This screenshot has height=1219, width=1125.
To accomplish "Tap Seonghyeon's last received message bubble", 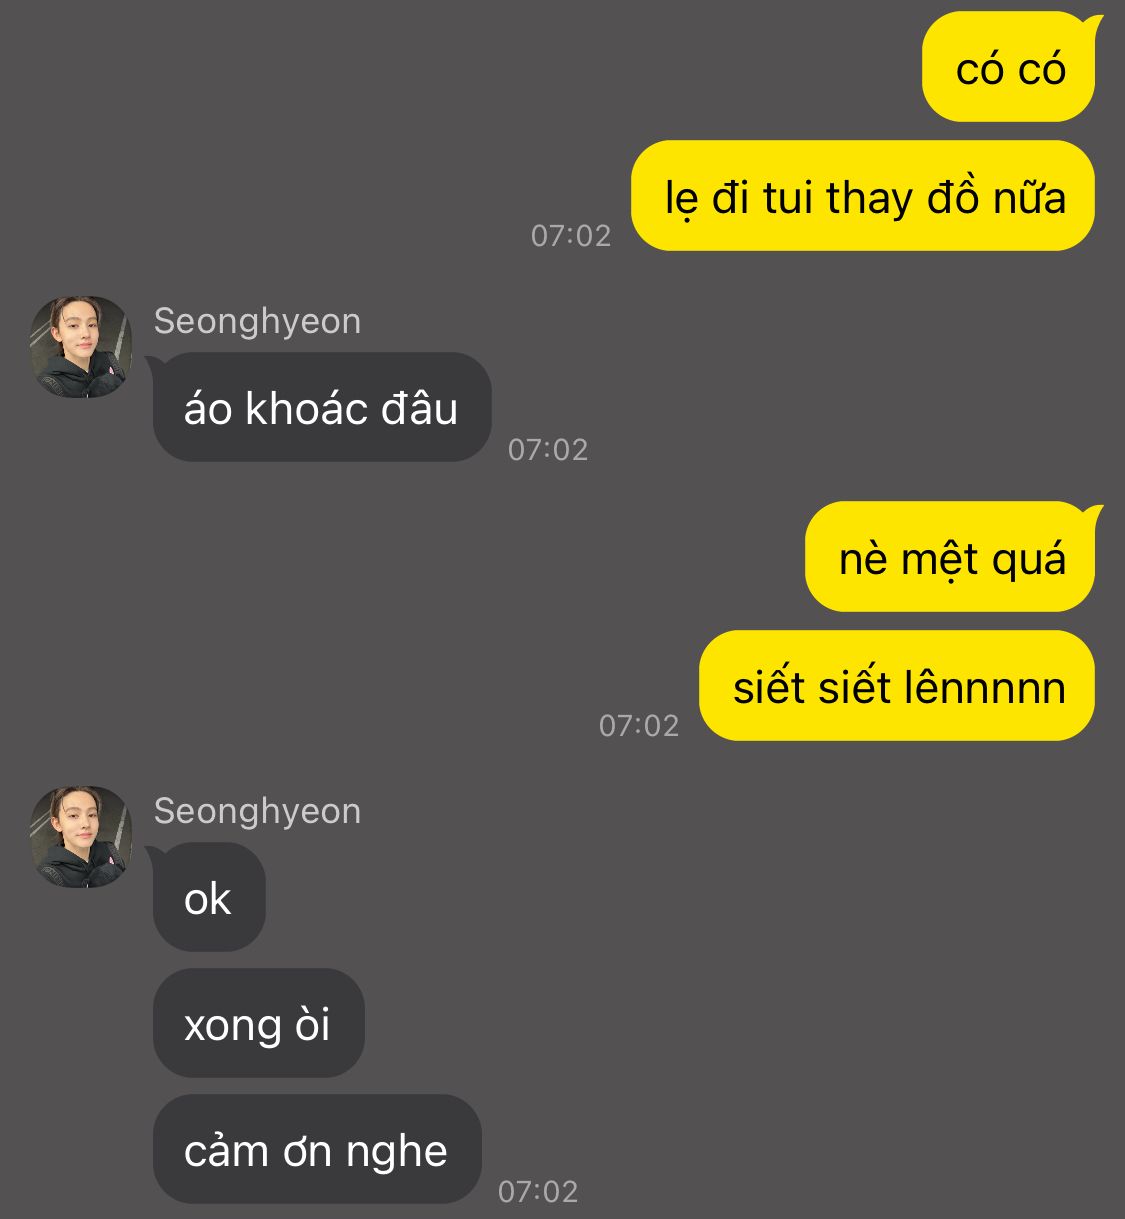I will pos(316,1150).
